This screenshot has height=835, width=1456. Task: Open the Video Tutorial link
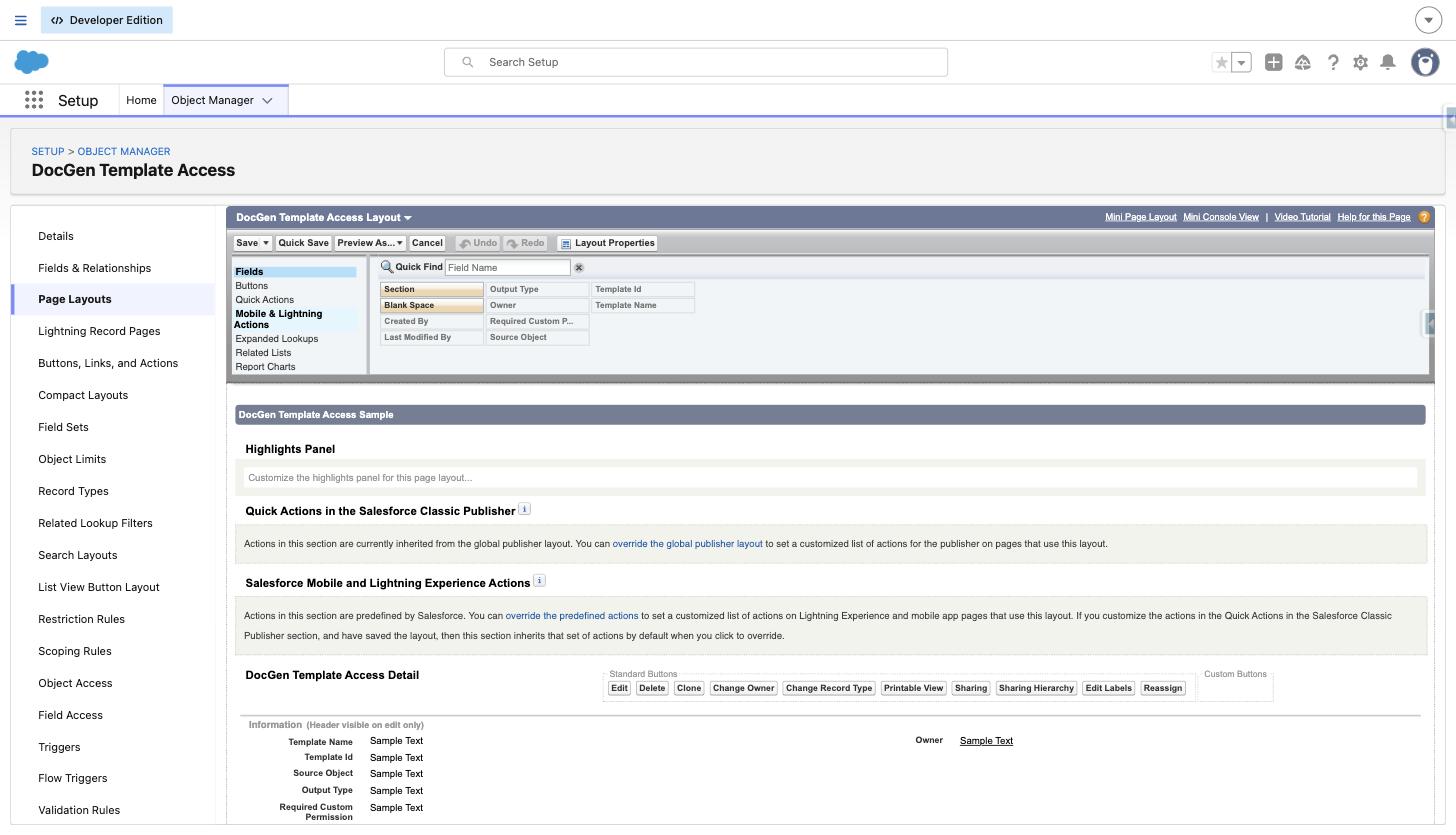click(x=1302, y=217)
